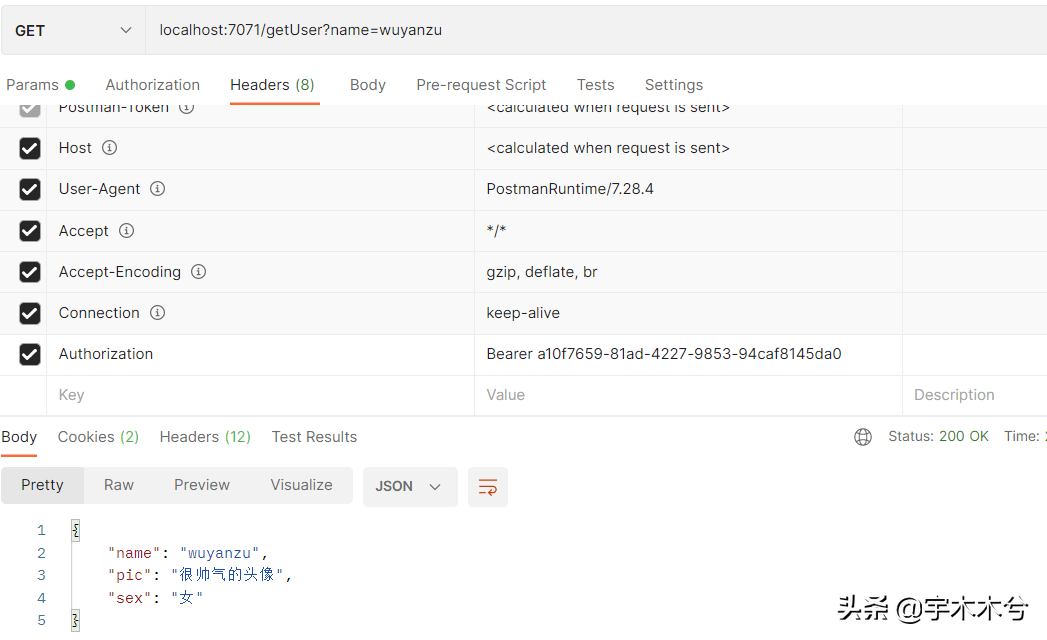Uncheck the Host header checkbox
Viewport: 1047px width, 640px height.
[x=29, y=147]
